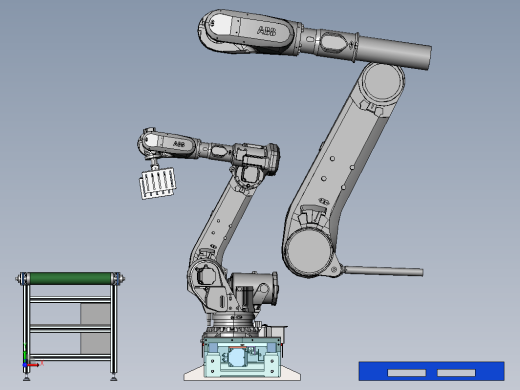
Task: Select the large robot's cylindrical upper arm end
Action: click(x=395, y=53)
